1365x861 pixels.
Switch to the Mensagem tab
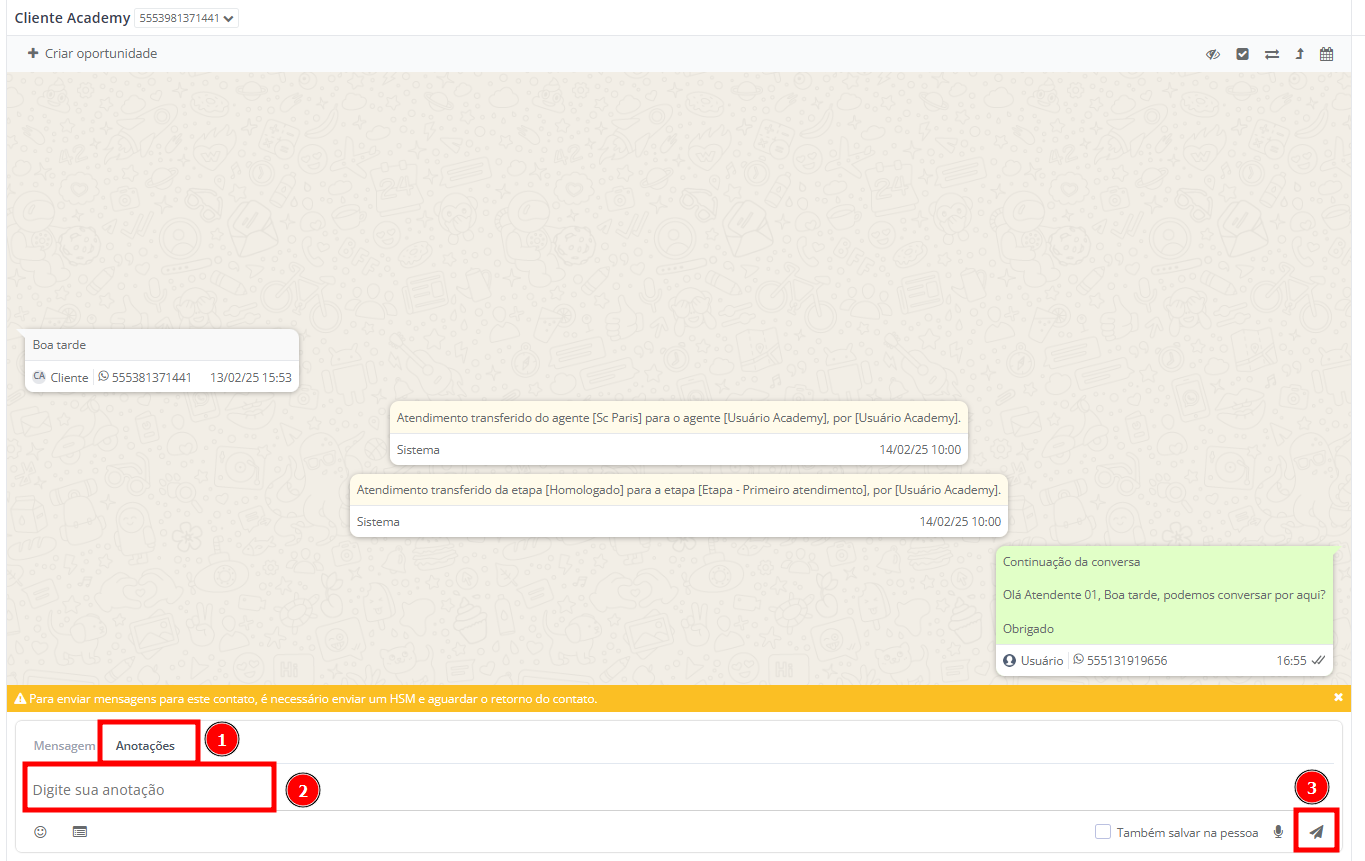point(64,745)
